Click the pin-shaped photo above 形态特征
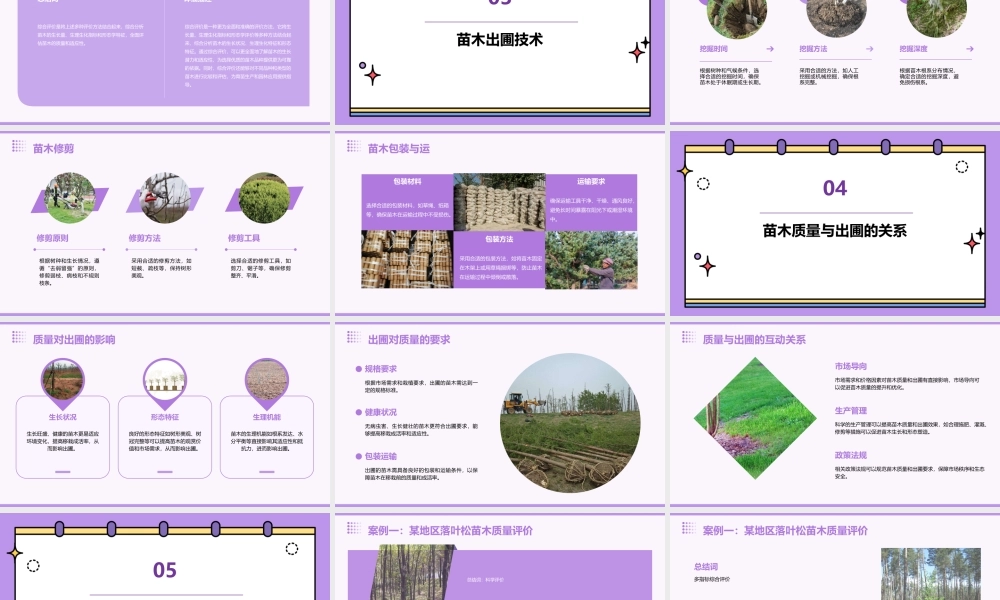The width and height of the screenshot is (1000, 600). (165, 383)
